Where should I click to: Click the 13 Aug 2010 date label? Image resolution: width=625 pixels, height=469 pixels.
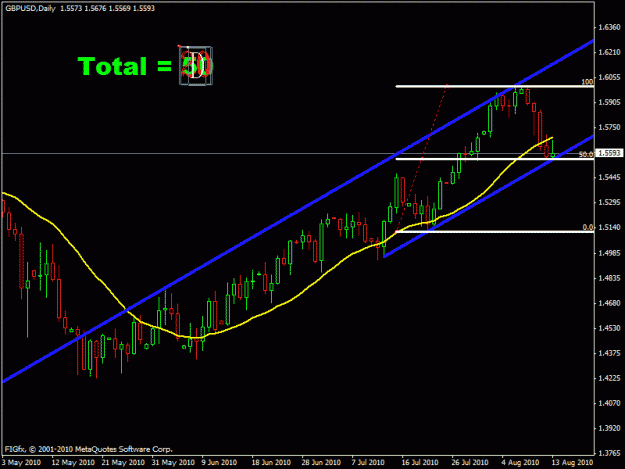(x=572, y=463)
